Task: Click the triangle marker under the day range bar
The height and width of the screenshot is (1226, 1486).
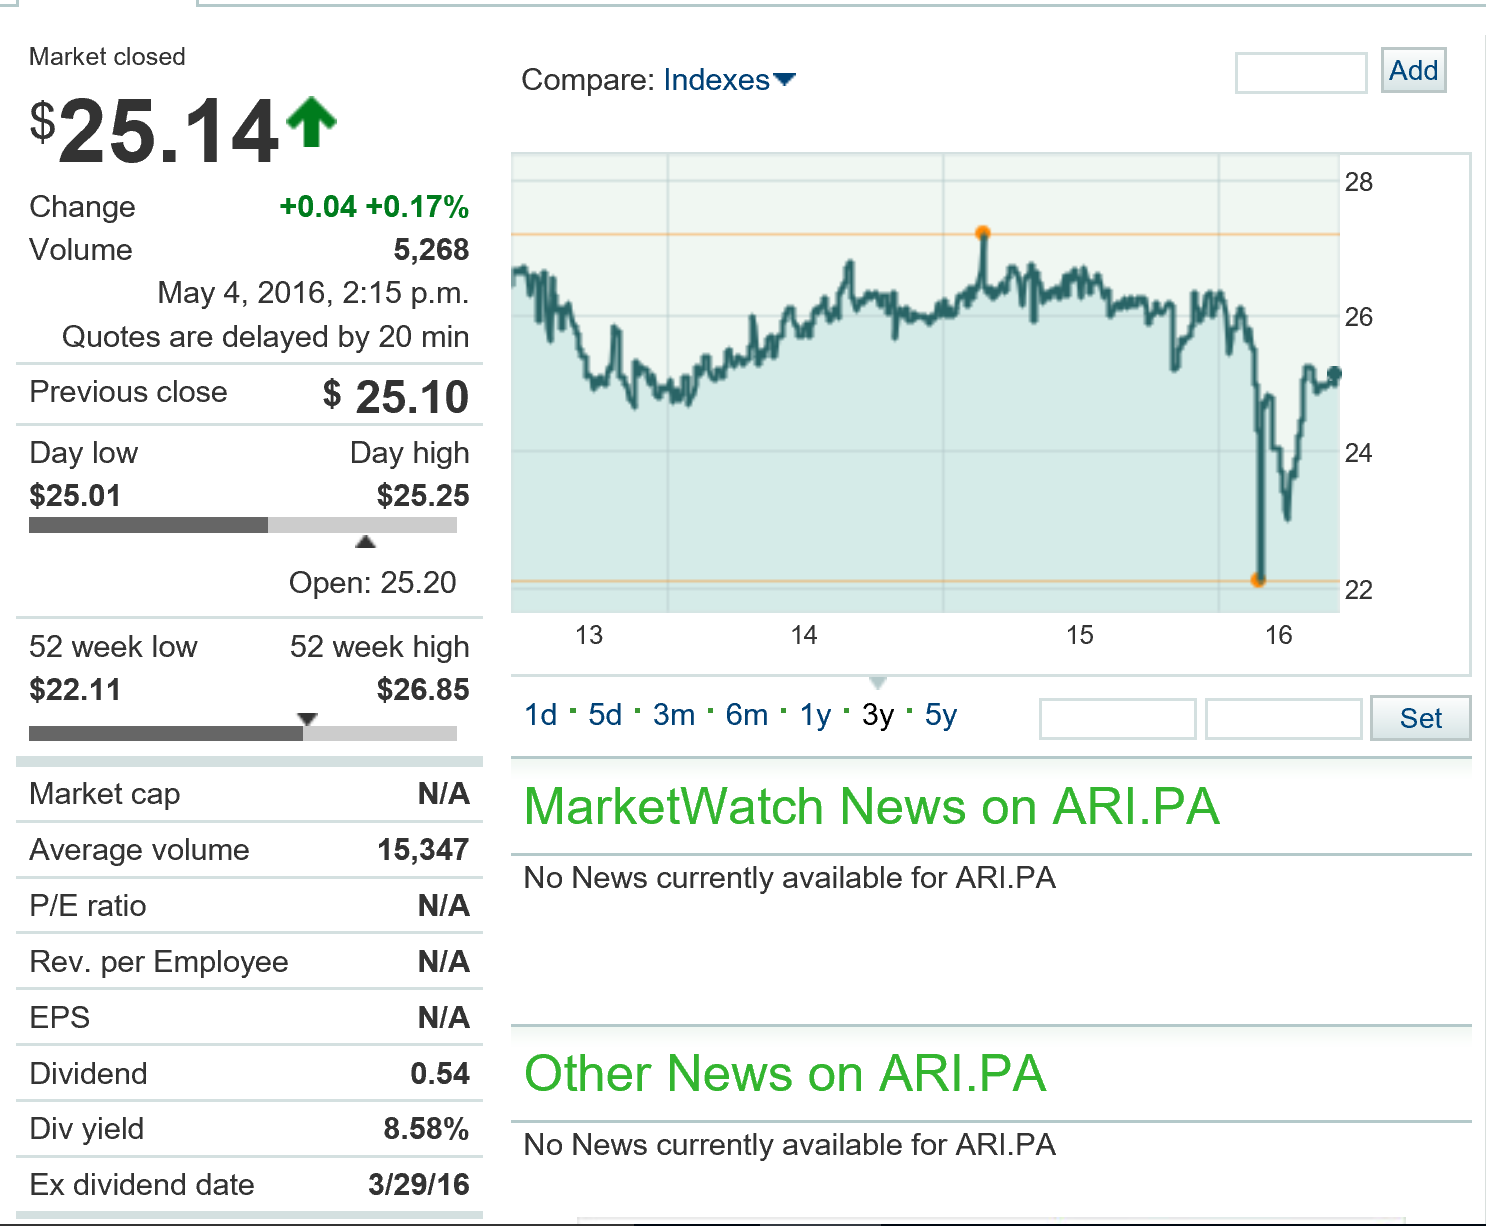Action: click(366, 541)
